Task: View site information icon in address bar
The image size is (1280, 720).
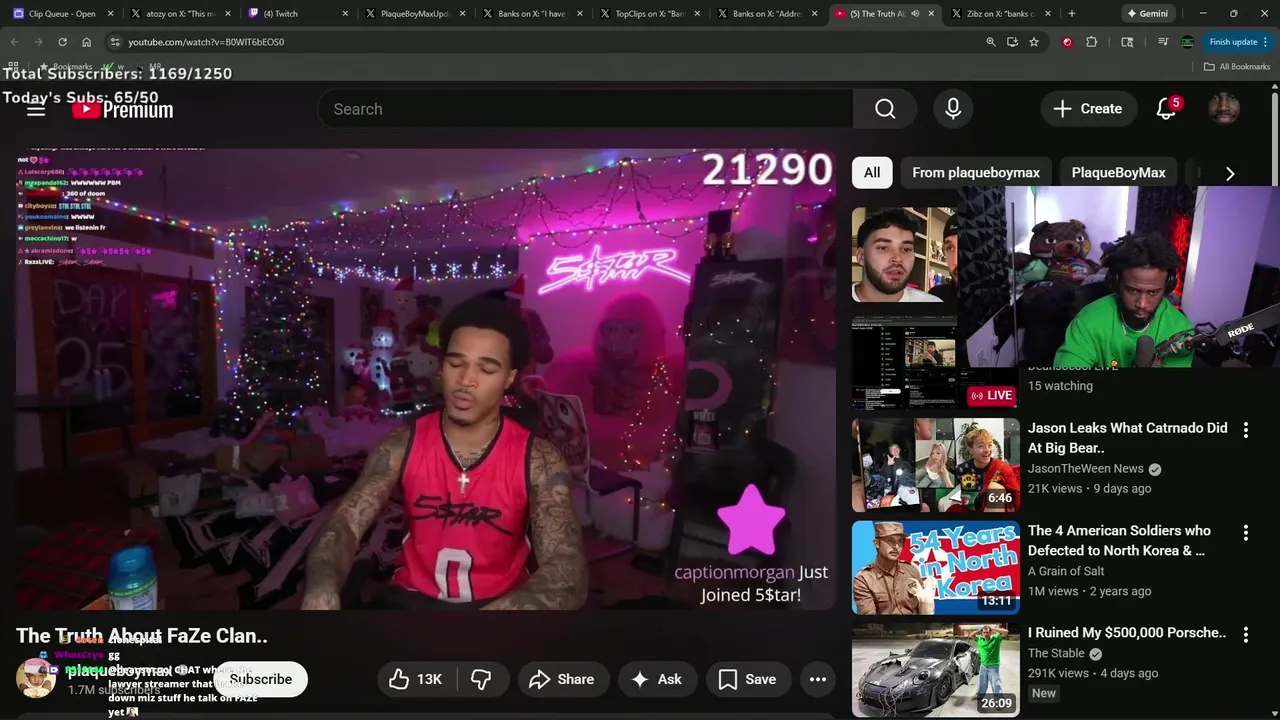Action: click(115, 42)
